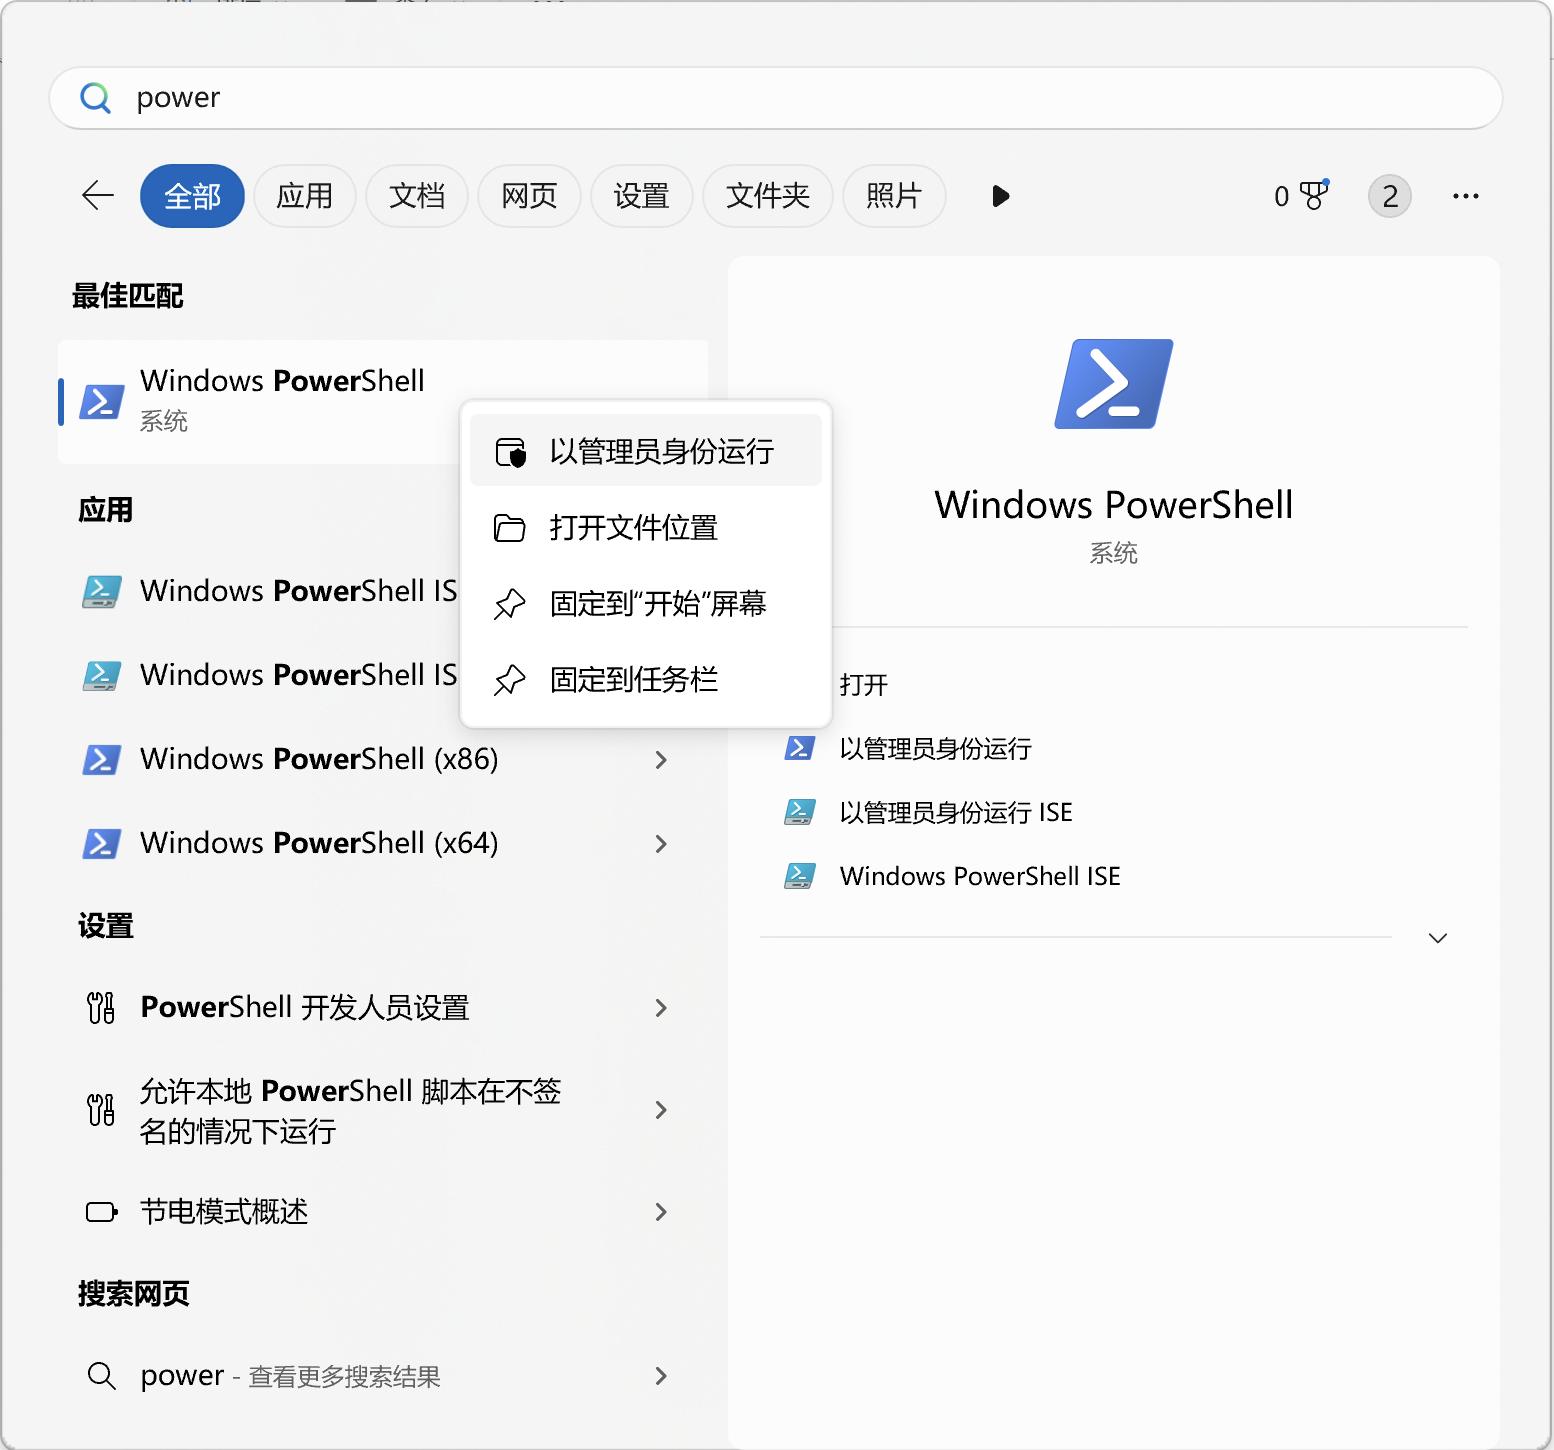Screen dimensions: 1554x1450
Task: Click the pin icon beside 固定到任务栏
Action: [x=510, y=680]
